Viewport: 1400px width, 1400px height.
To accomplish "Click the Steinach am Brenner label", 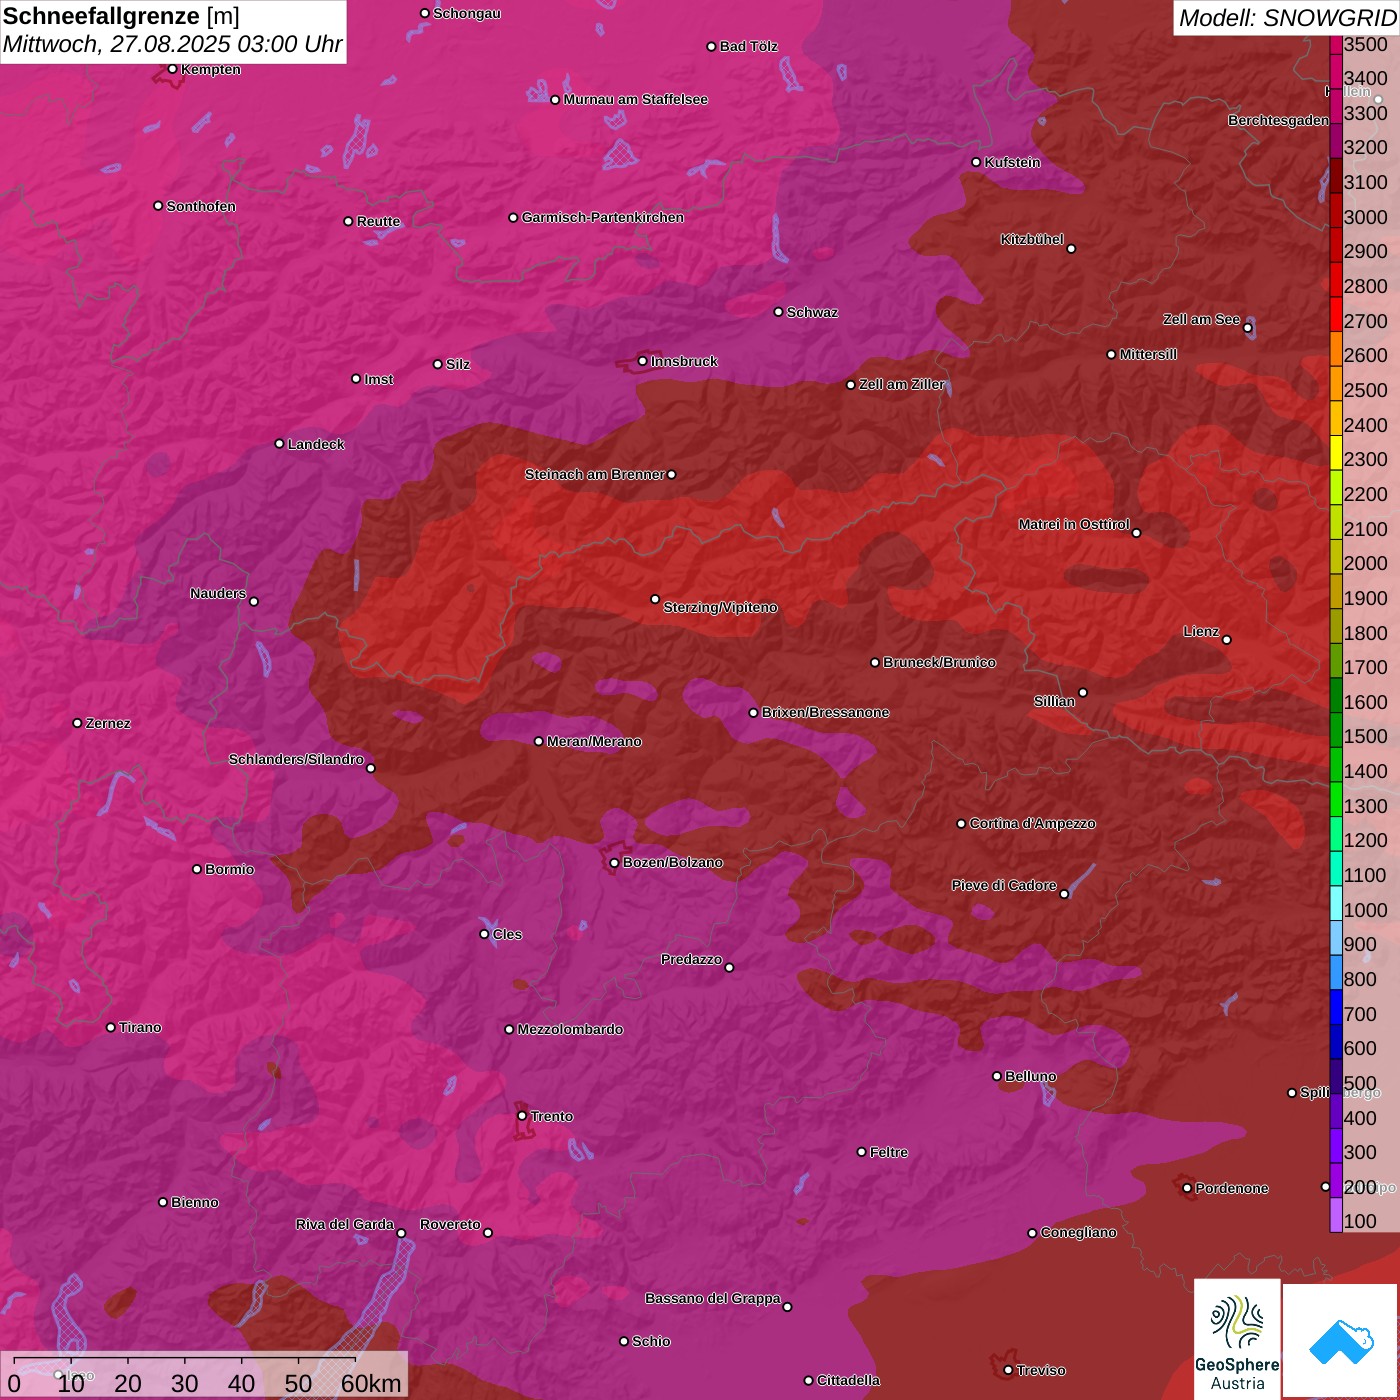I will pos(594,474).
